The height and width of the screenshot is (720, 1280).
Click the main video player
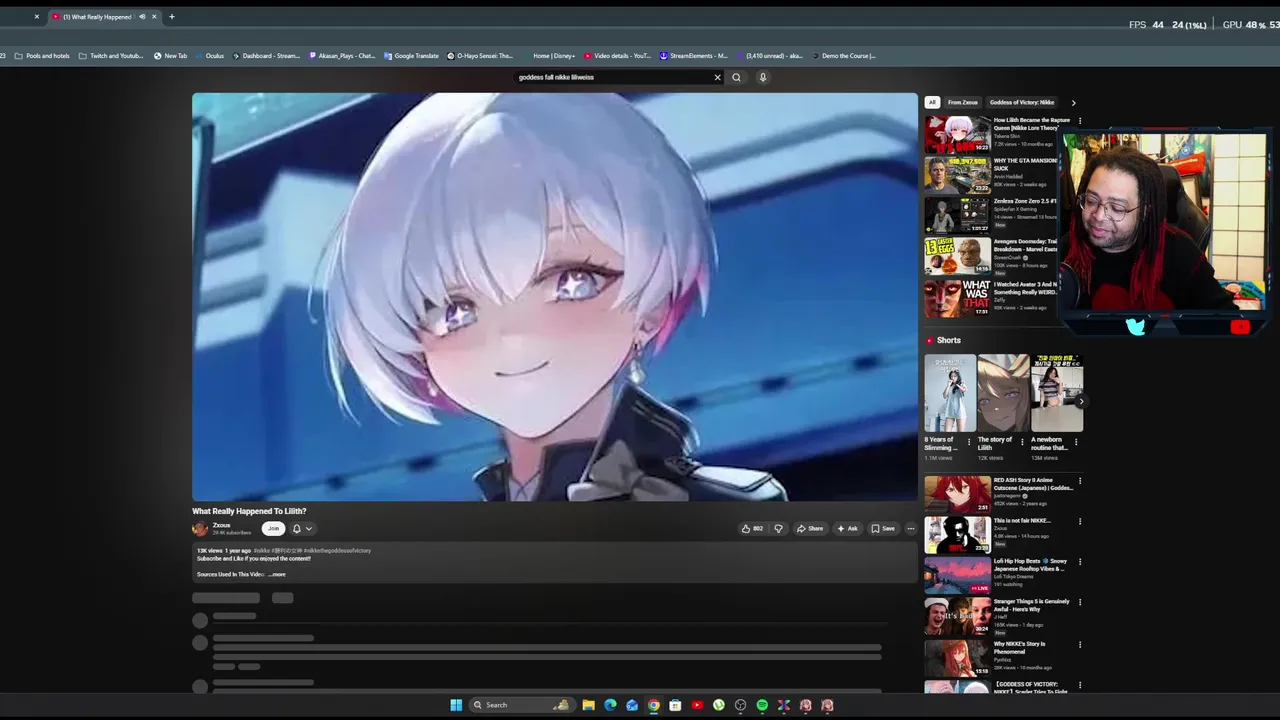point(554,297)
